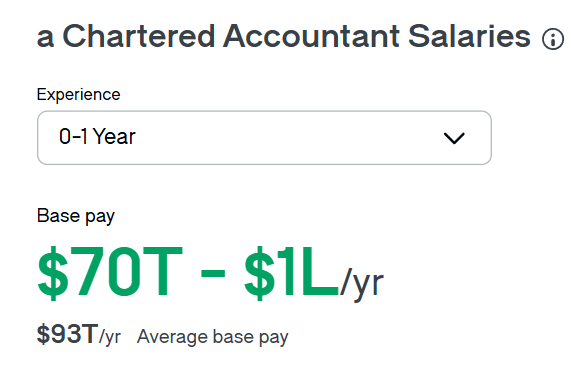The image size is (588, 372).
Task: Click the "Base pay" label
Action: pos(76,216)
